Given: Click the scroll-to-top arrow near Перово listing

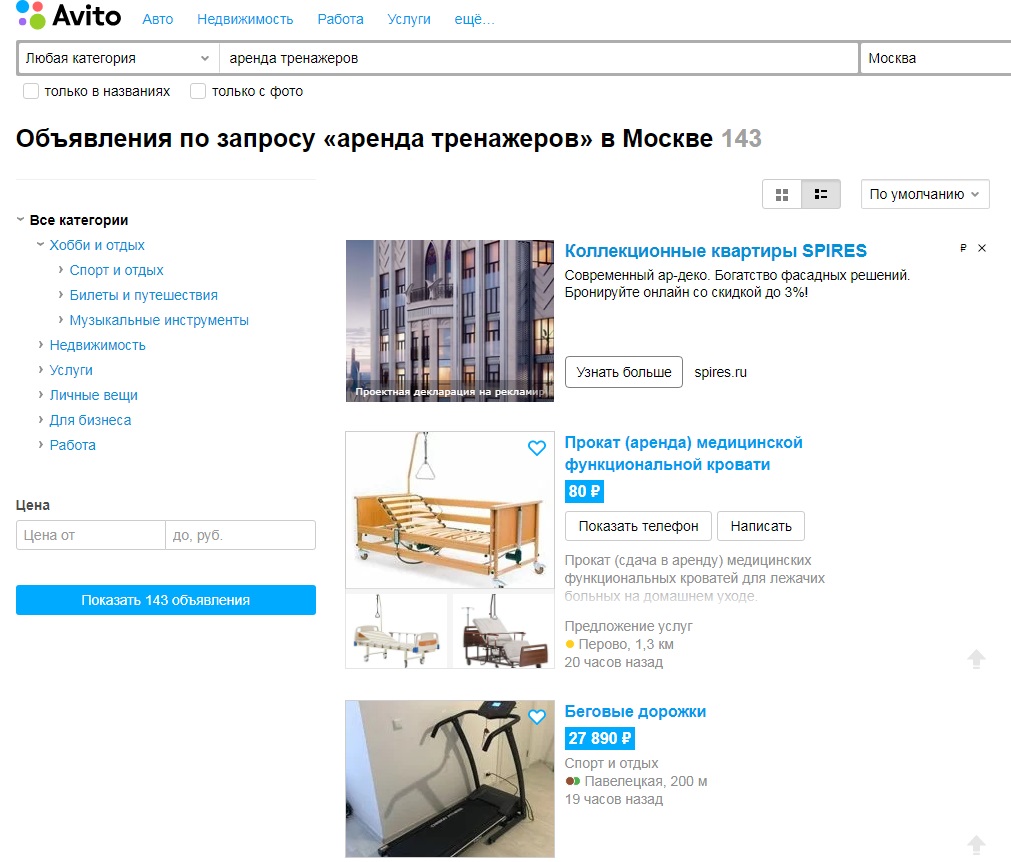Looking at the screenshot, I should coord(976,658).
